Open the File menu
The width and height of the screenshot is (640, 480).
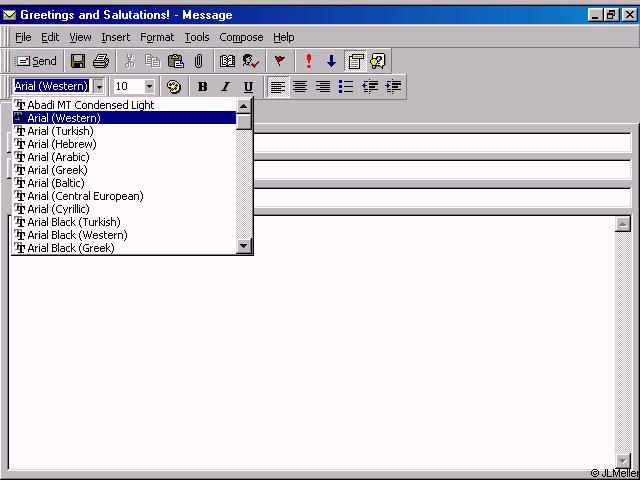tap(23, 37)
